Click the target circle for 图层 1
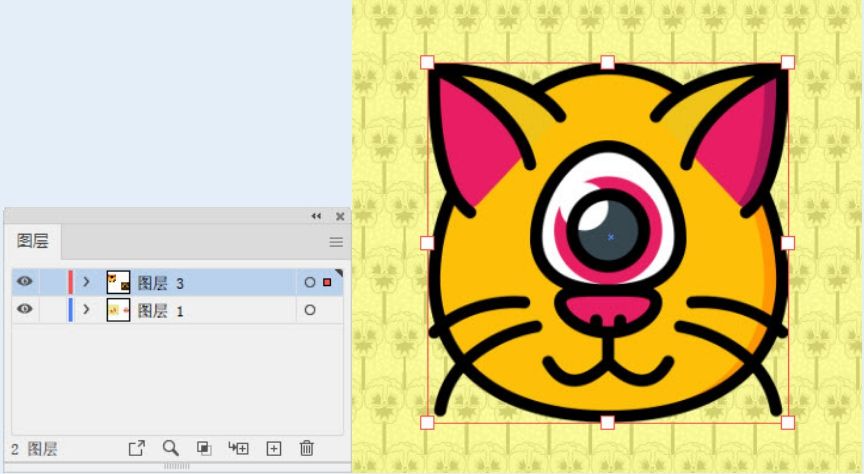This screenshot has width=864, height=474. [x=310, y=310]
